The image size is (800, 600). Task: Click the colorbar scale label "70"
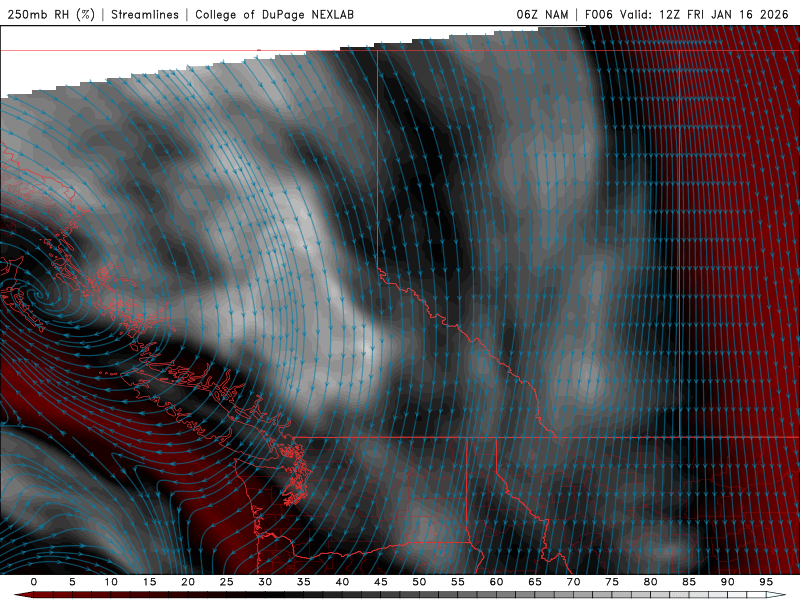tap(573, 582)
